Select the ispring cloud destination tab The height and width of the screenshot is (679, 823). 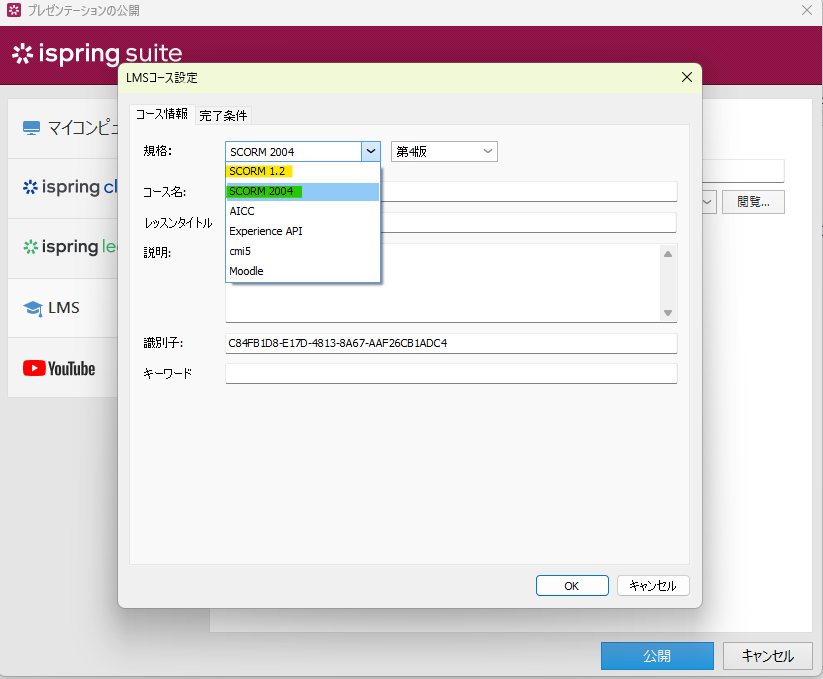63,187
